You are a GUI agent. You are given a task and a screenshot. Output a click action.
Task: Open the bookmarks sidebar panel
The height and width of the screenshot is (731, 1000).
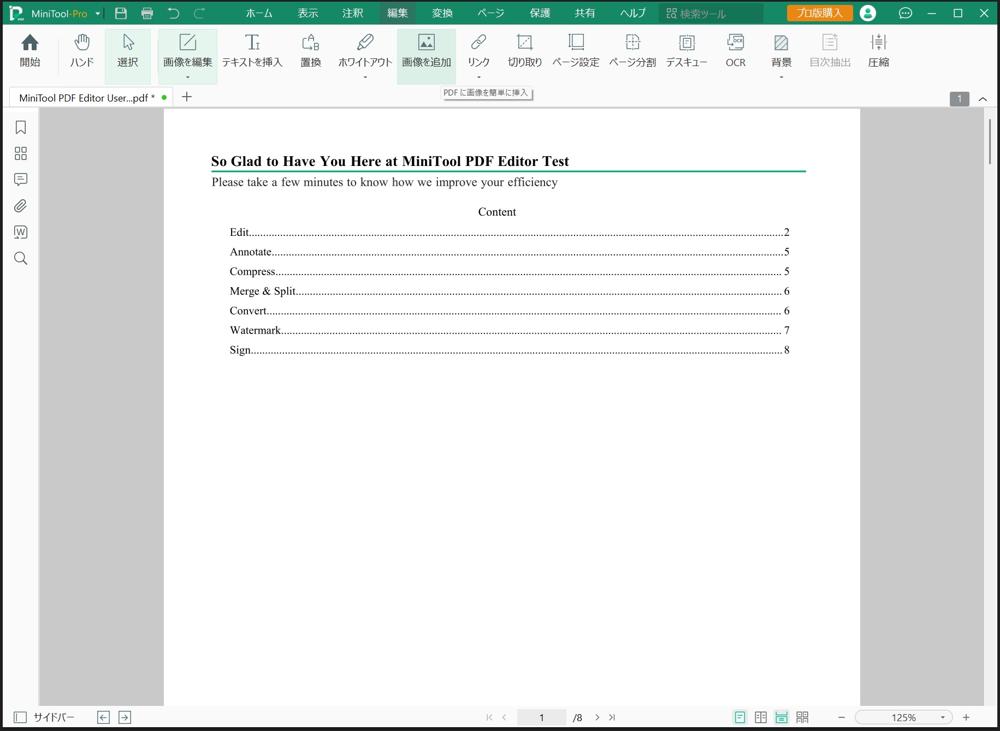[x=20, y=128]
